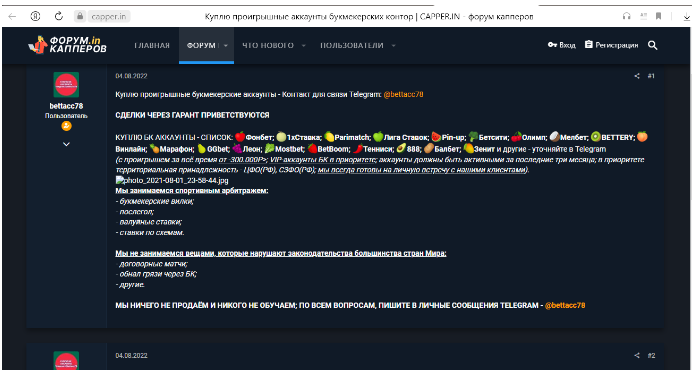The height and width of the screenshot is (370, 694).
Task: Open the ЧТО НОВОГО navigation tab
Action: click(268, 46)
